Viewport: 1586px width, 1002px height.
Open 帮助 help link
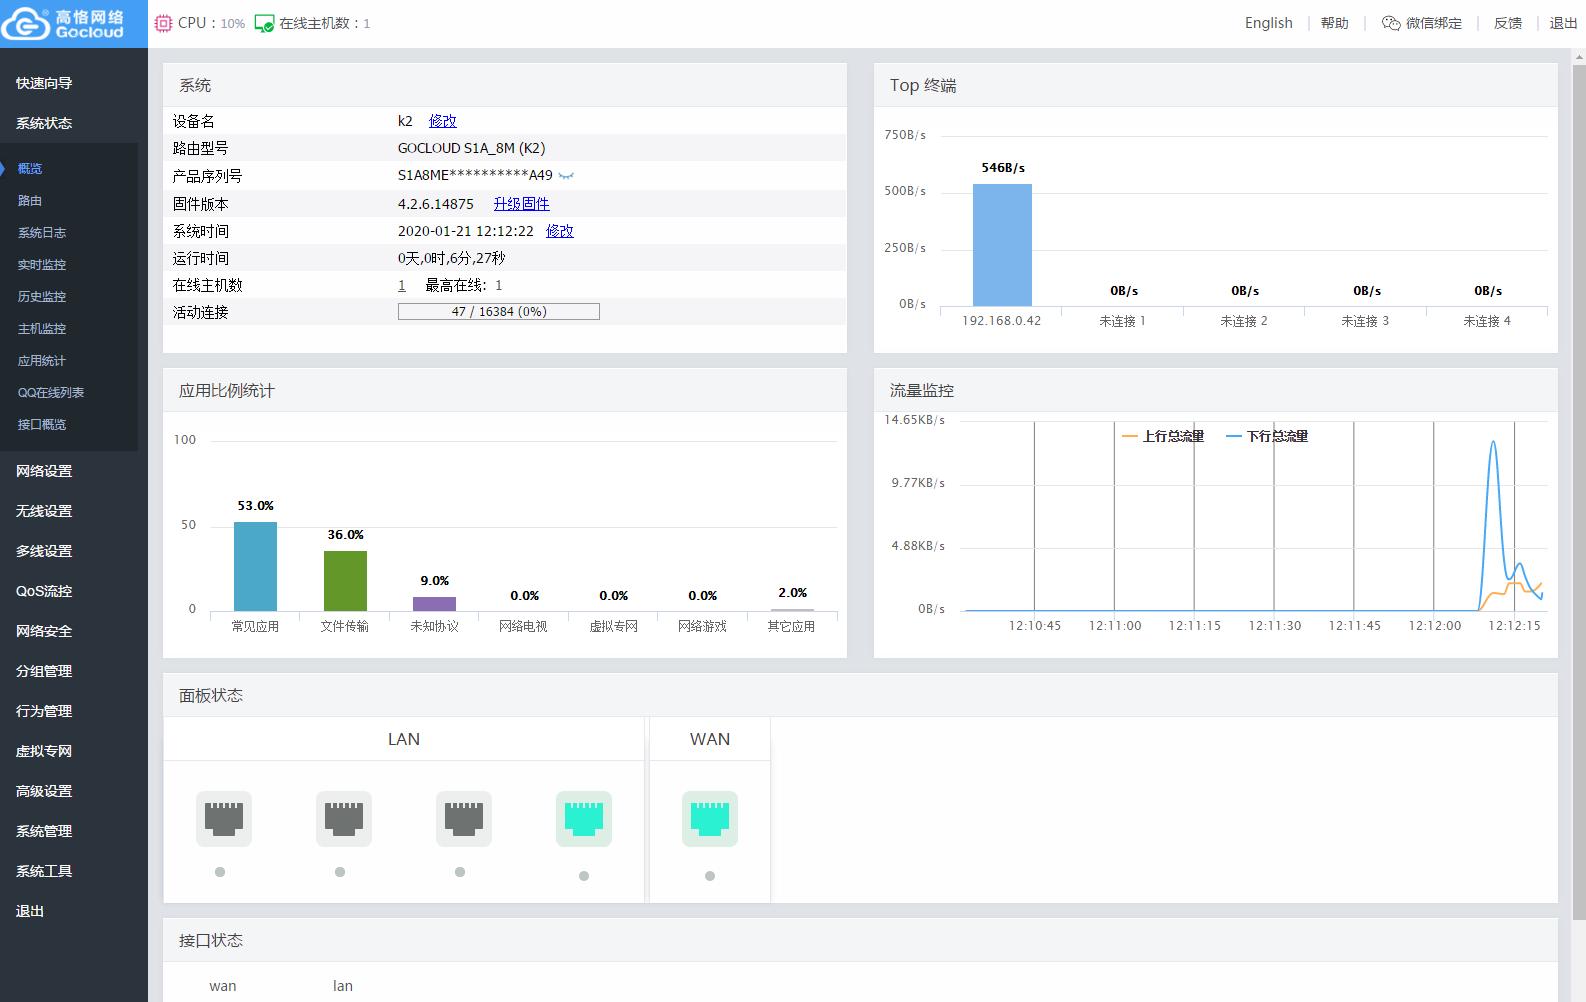pos(1334,23)
